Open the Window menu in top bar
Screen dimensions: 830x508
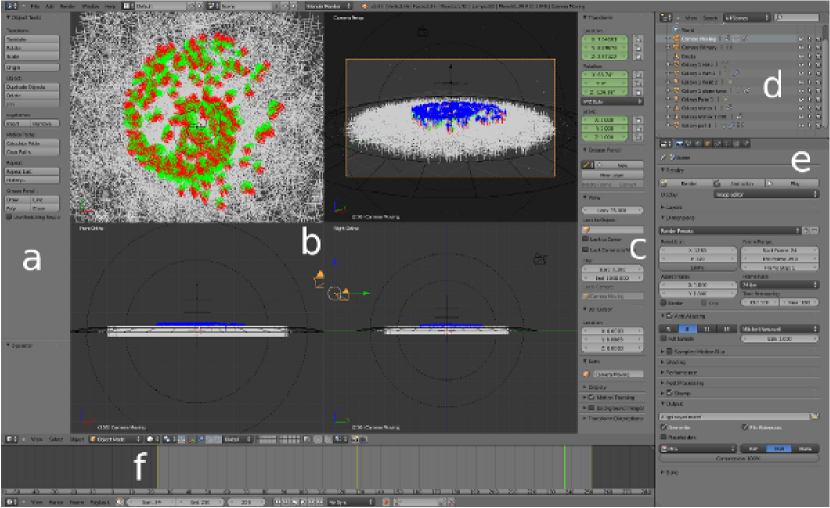(x=89, y=6)
